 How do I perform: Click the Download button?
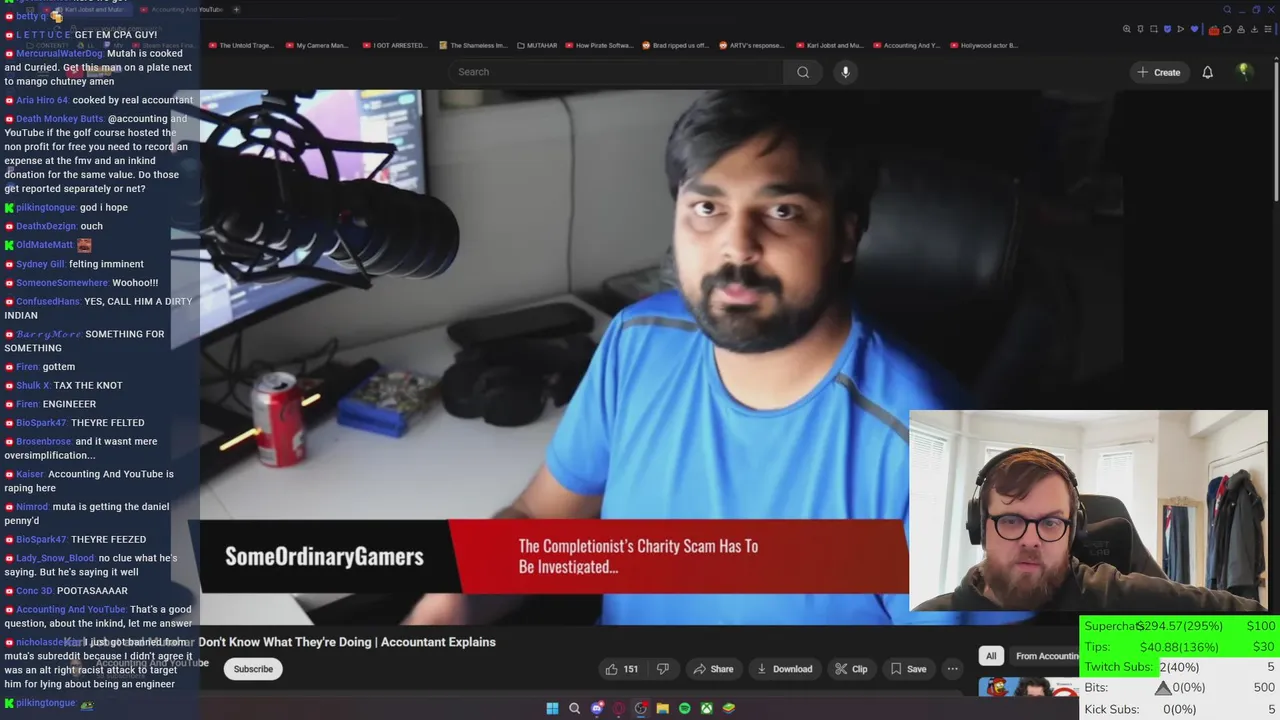[x=784, y=669]
